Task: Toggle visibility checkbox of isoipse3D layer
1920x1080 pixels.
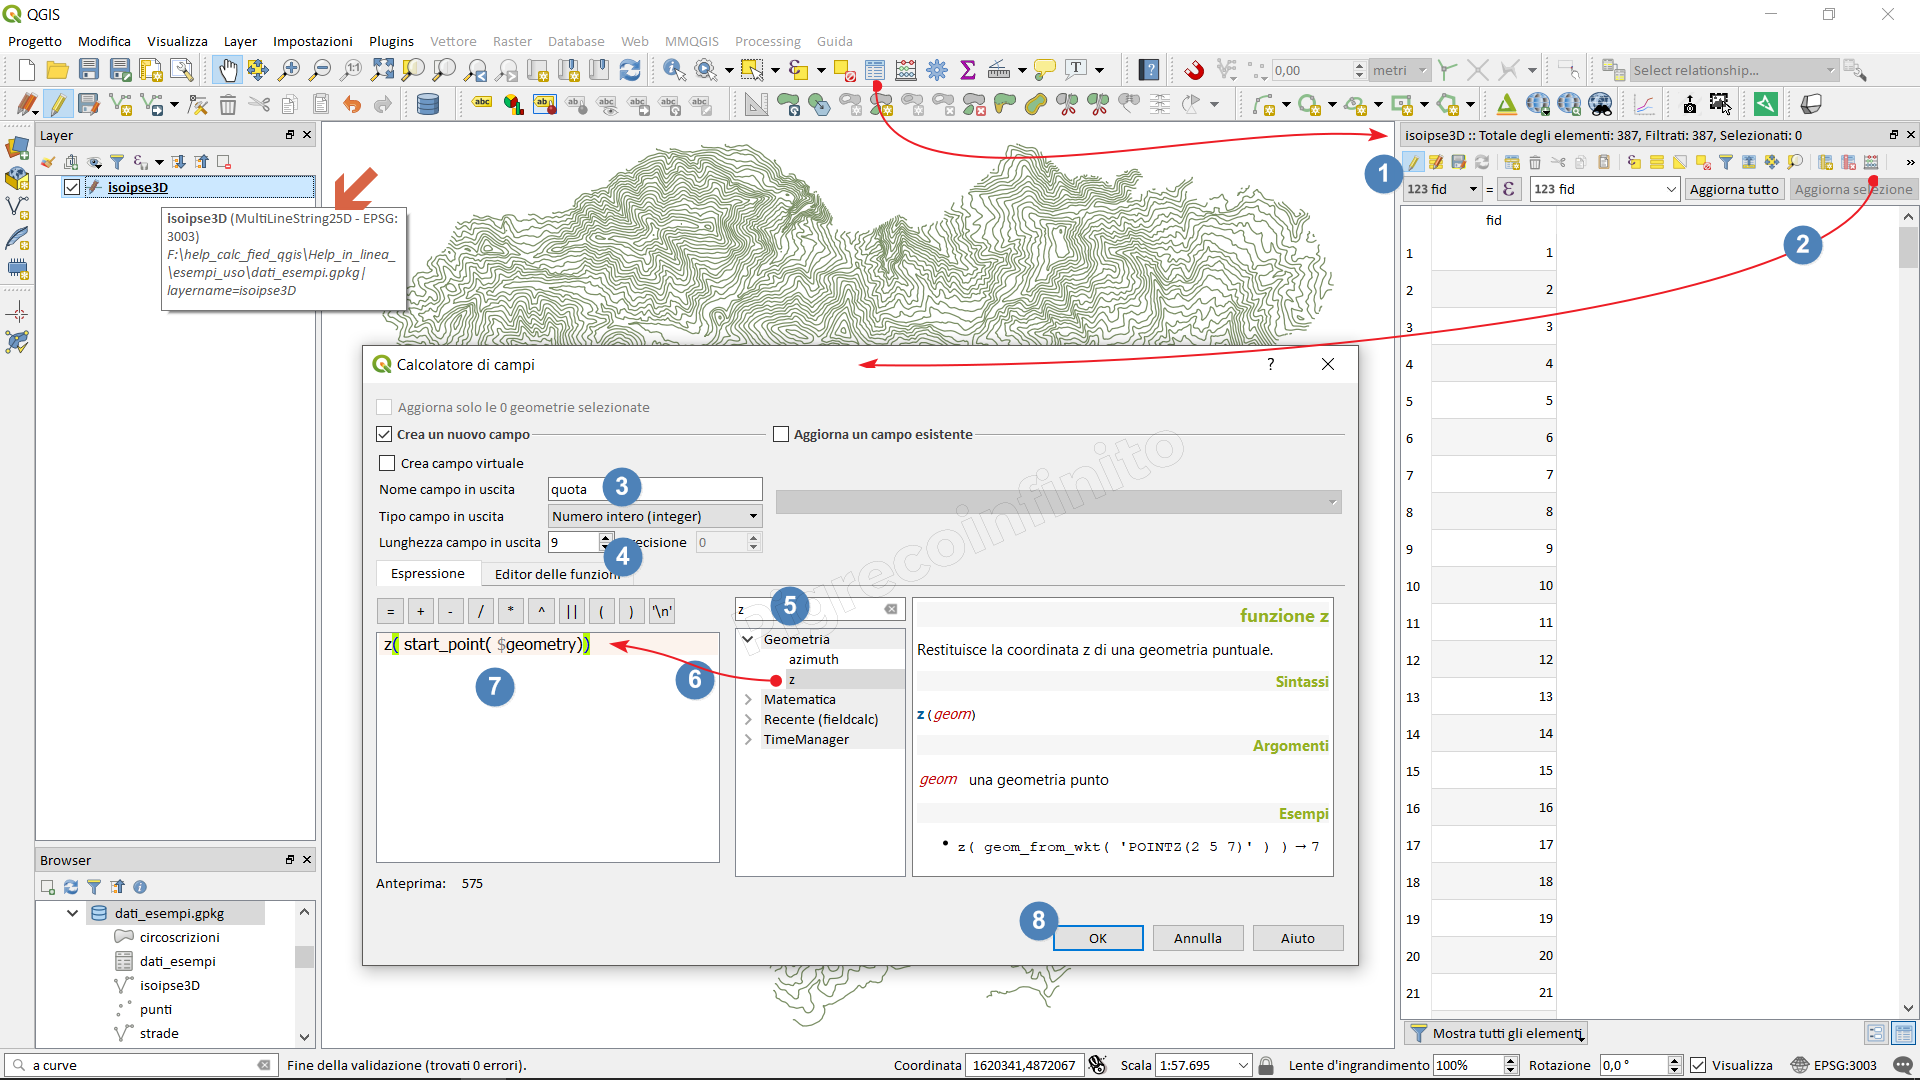Action: pyautogui.click(x=72, y=187)
